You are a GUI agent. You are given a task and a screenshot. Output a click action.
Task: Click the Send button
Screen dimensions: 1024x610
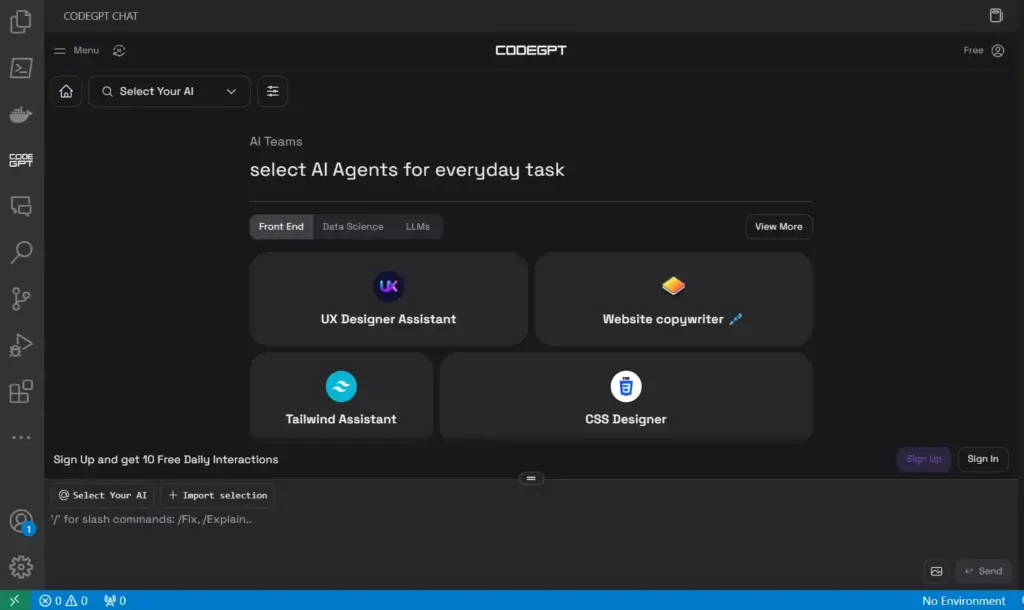click(x=984, y=571)
